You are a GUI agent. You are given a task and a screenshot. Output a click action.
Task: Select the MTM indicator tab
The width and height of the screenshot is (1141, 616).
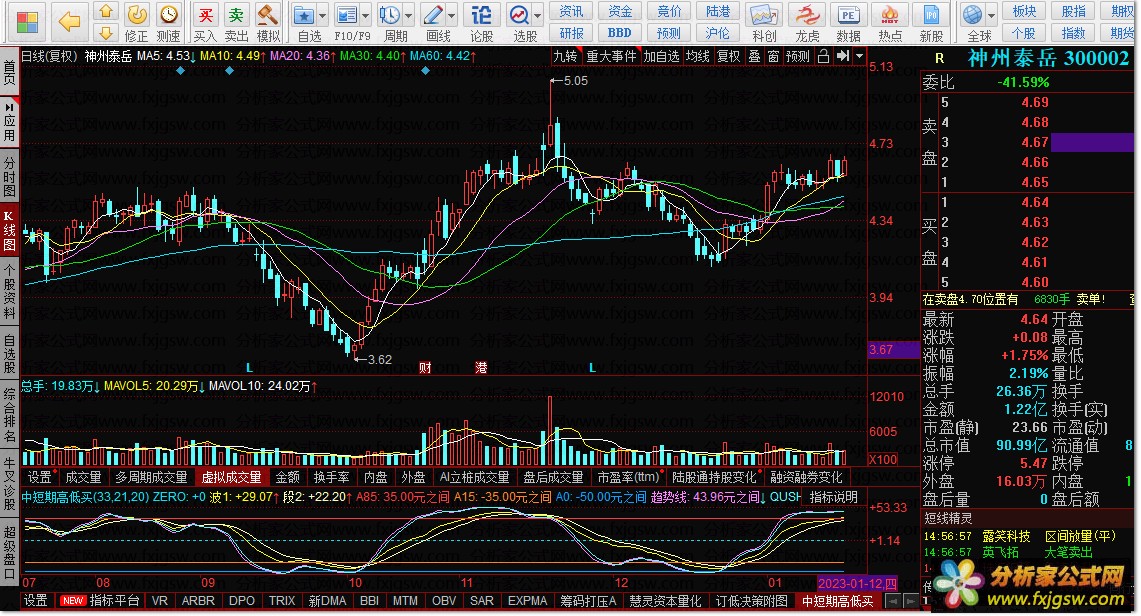coord(405,601)
